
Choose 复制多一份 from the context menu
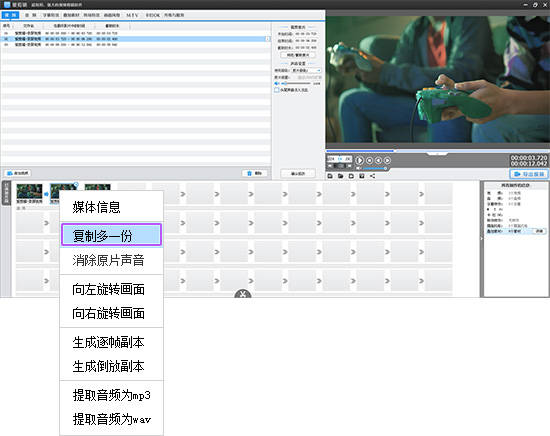111,235
